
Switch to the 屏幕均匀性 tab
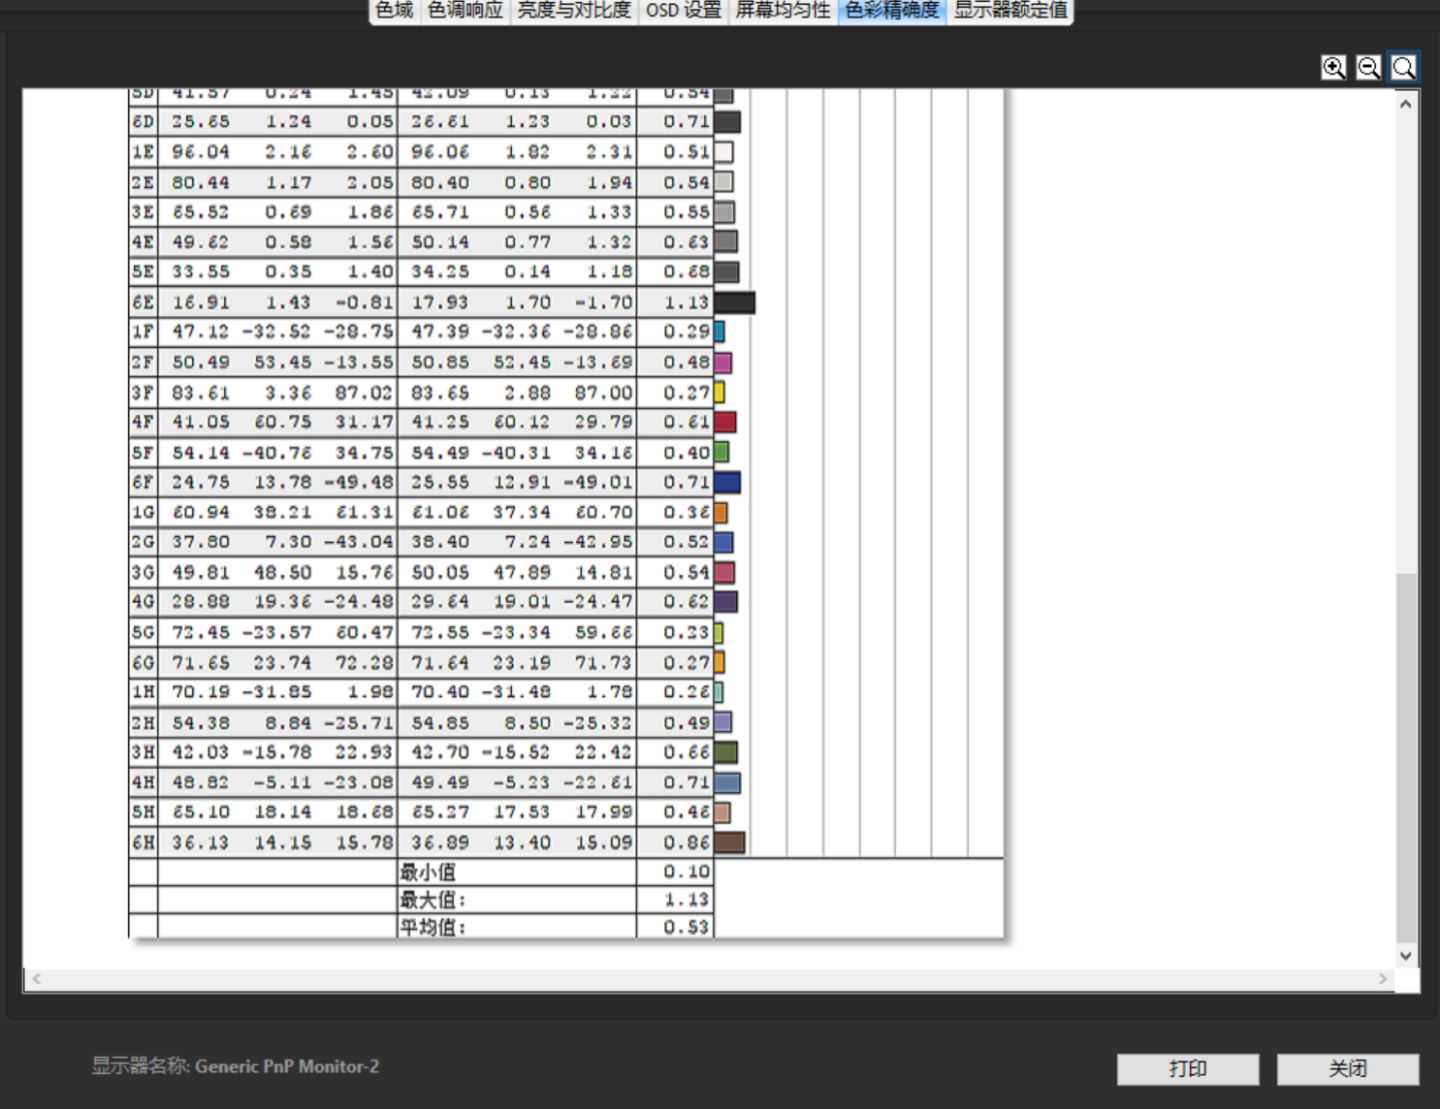tap(783, 11)
